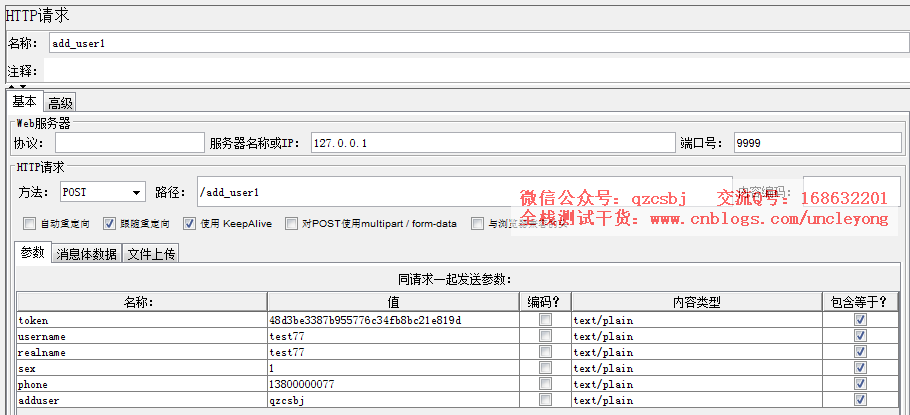Check the 编码 checkbox in token row

point(546,320)
